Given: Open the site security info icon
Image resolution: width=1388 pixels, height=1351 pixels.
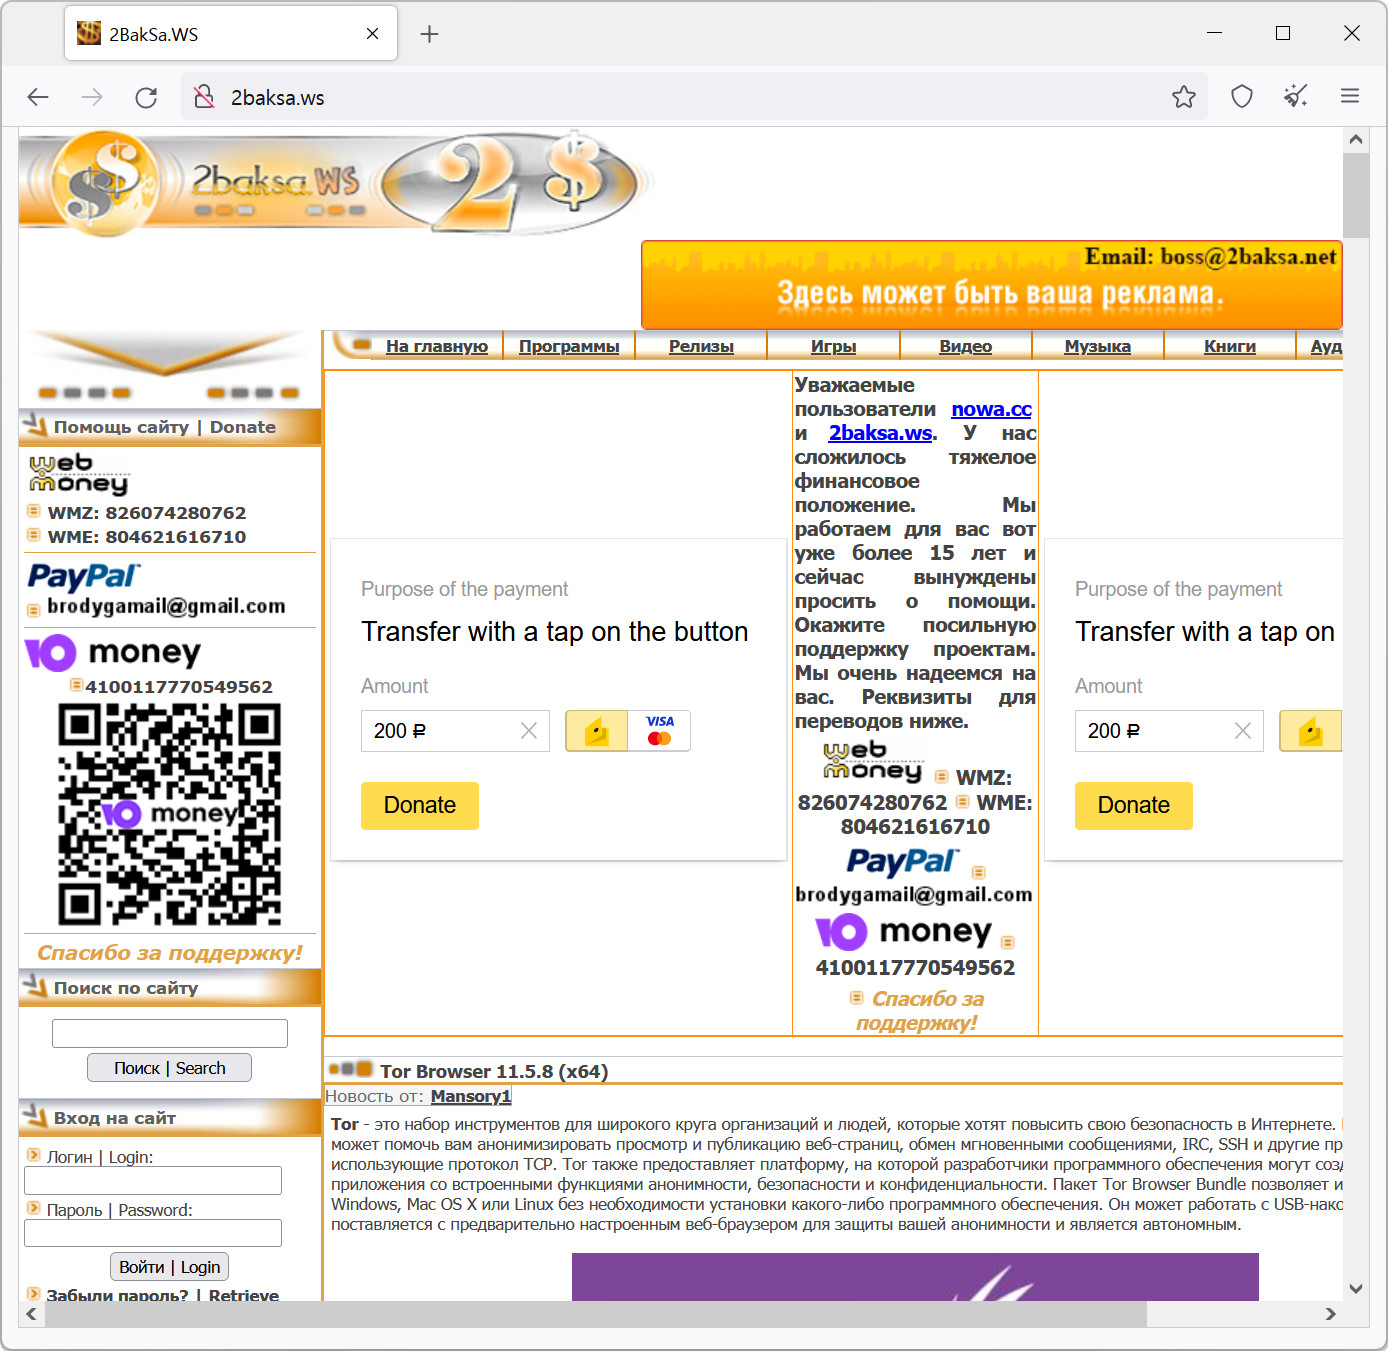Looking at the screenshot, I should tap(204, 97).
